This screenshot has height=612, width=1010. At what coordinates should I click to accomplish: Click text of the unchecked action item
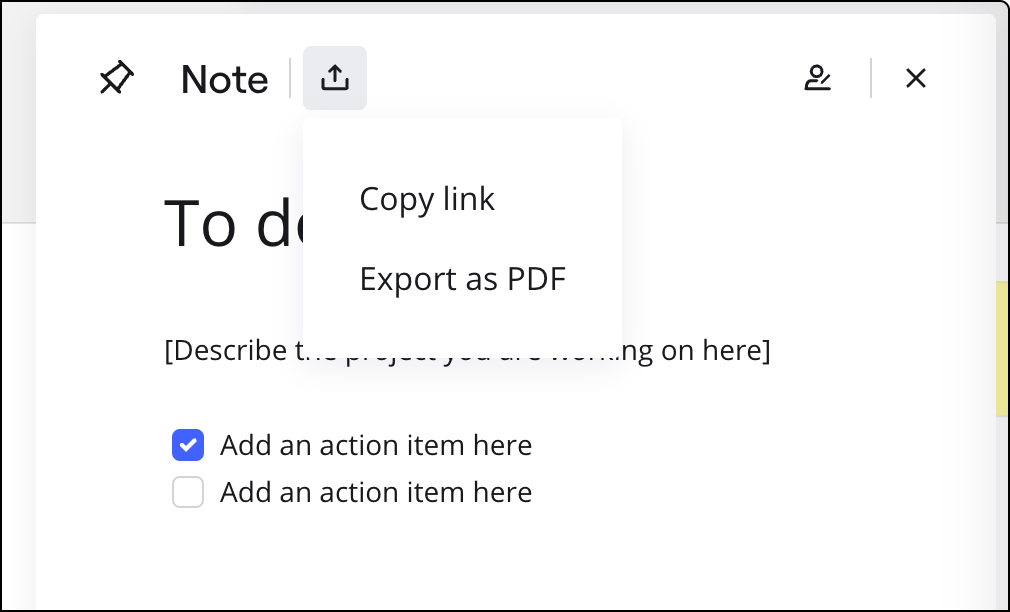376,492
